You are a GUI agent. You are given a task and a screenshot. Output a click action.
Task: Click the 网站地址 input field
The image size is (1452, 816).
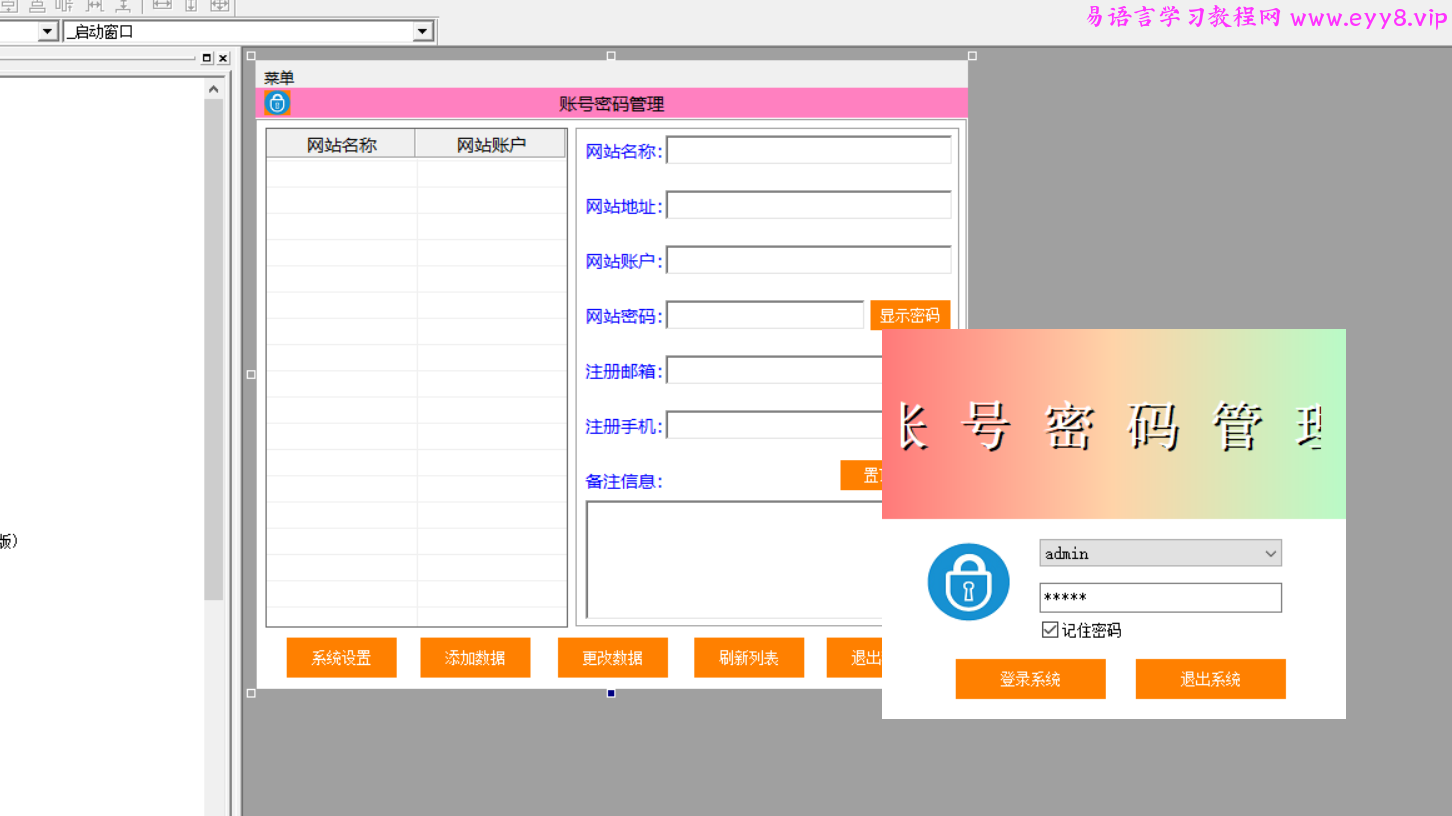click(x=809, y=205)
